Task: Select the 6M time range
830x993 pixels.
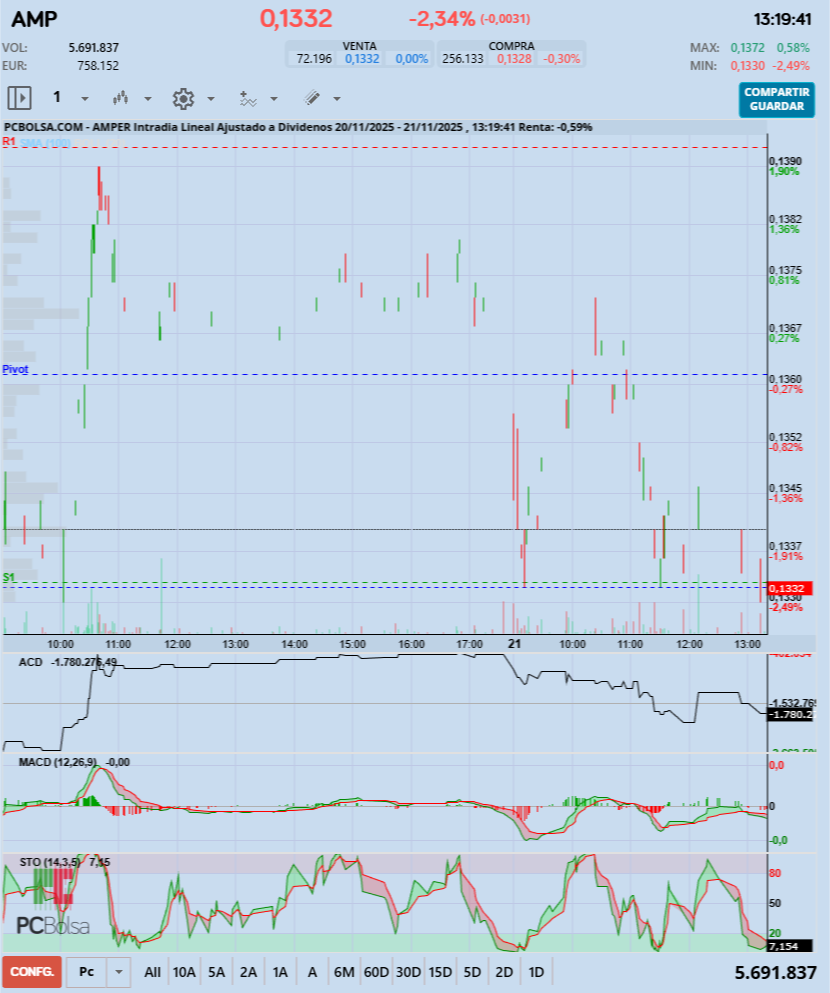Action: tap(344, 971)
